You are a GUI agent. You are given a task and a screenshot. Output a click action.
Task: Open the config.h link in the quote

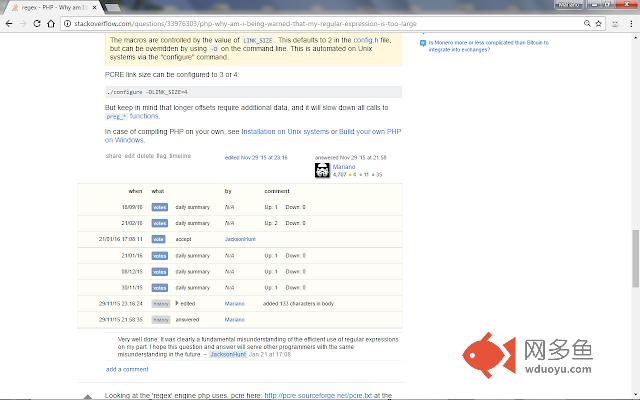tap(366, 40)
